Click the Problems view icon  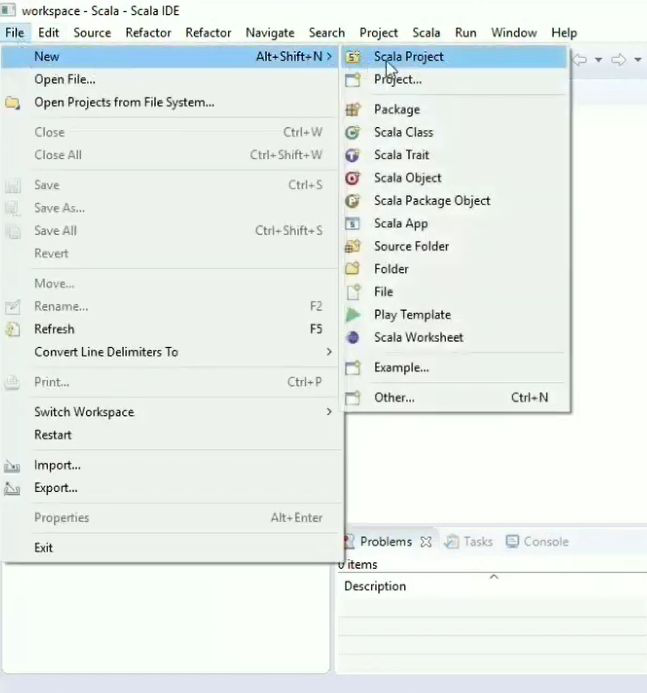click(349, 541)
